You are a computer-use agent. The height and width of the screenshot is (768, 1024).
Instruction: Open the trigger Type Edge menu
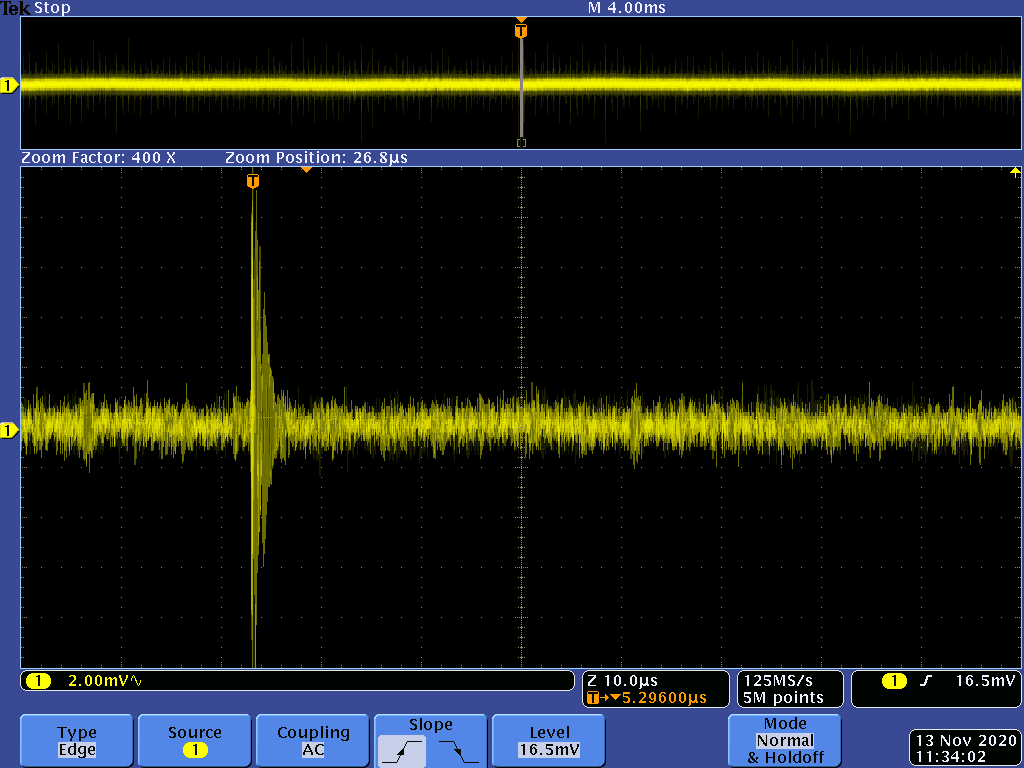point(77,741)
